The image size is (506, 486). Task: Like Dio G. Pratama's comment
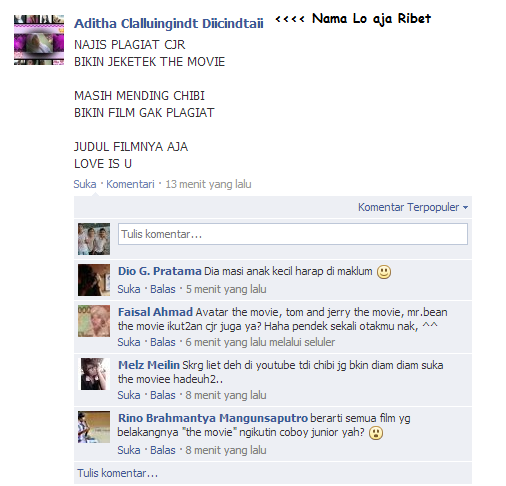pos(129,289)
